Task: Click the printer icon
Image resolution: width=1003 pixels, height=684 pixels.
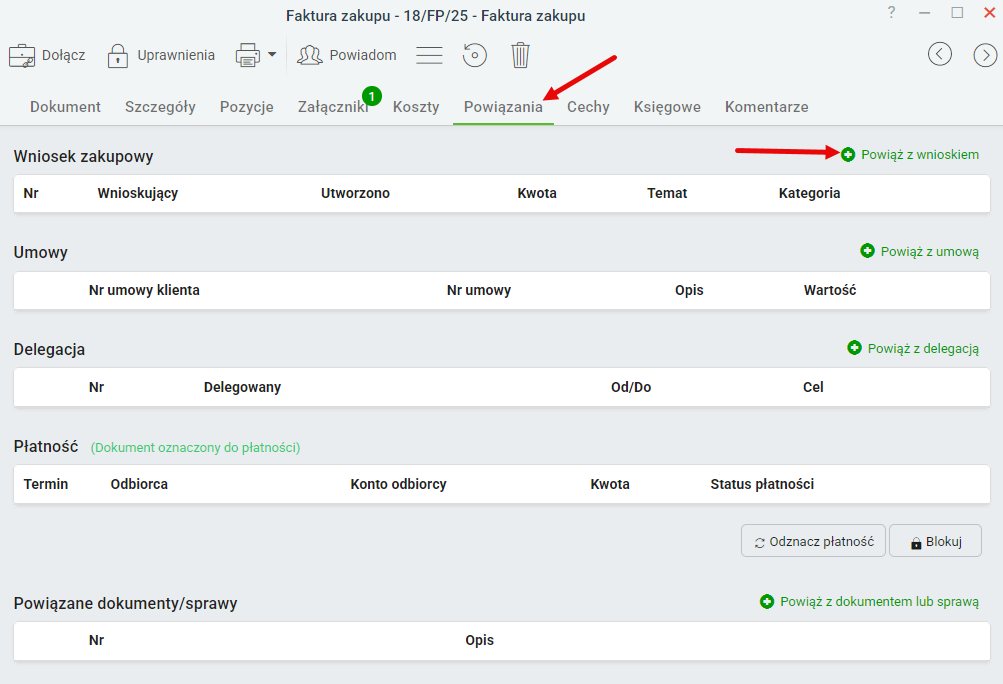Action: click(x=248, y=56)
